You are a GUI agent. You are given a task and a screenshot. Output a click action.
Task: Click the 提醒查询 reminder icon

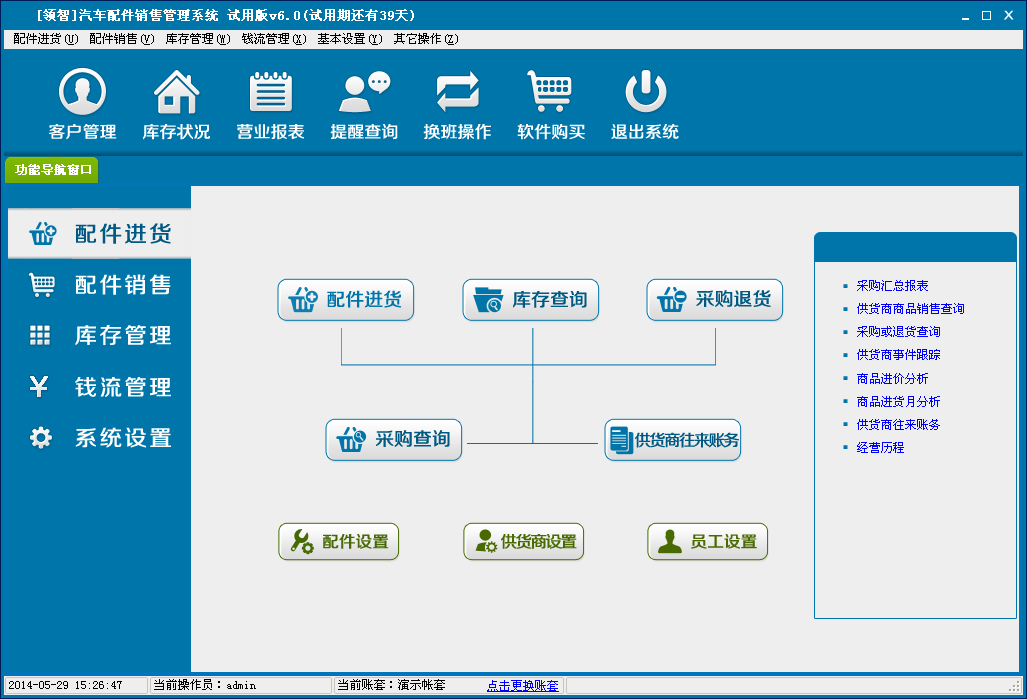pos(364,93)
